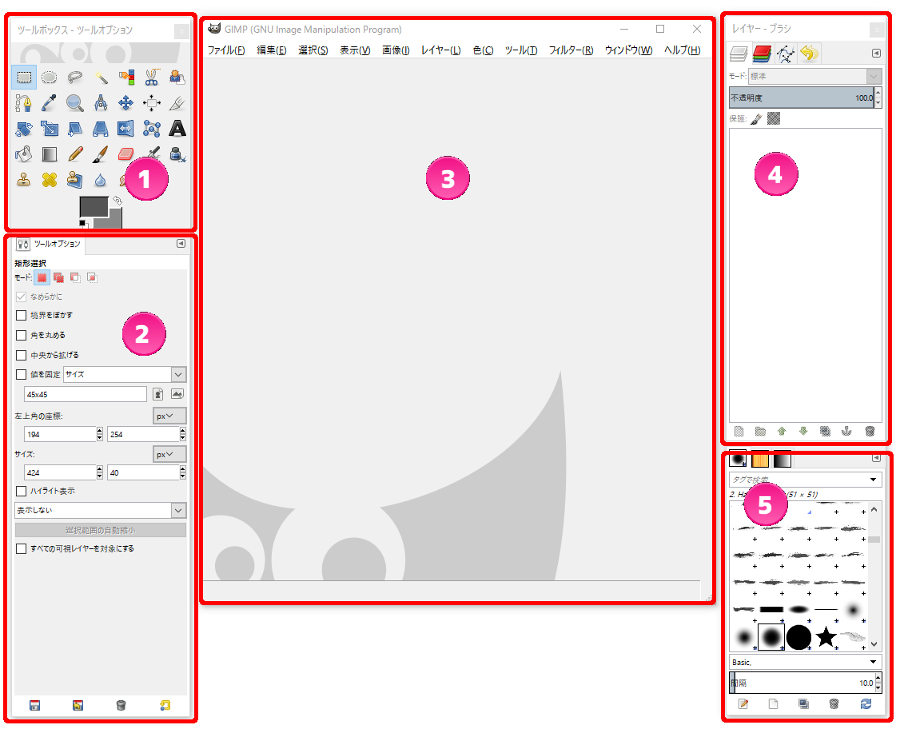Switch to the Paths tab
The image size is (900, 729).
(x=785, y=53)
